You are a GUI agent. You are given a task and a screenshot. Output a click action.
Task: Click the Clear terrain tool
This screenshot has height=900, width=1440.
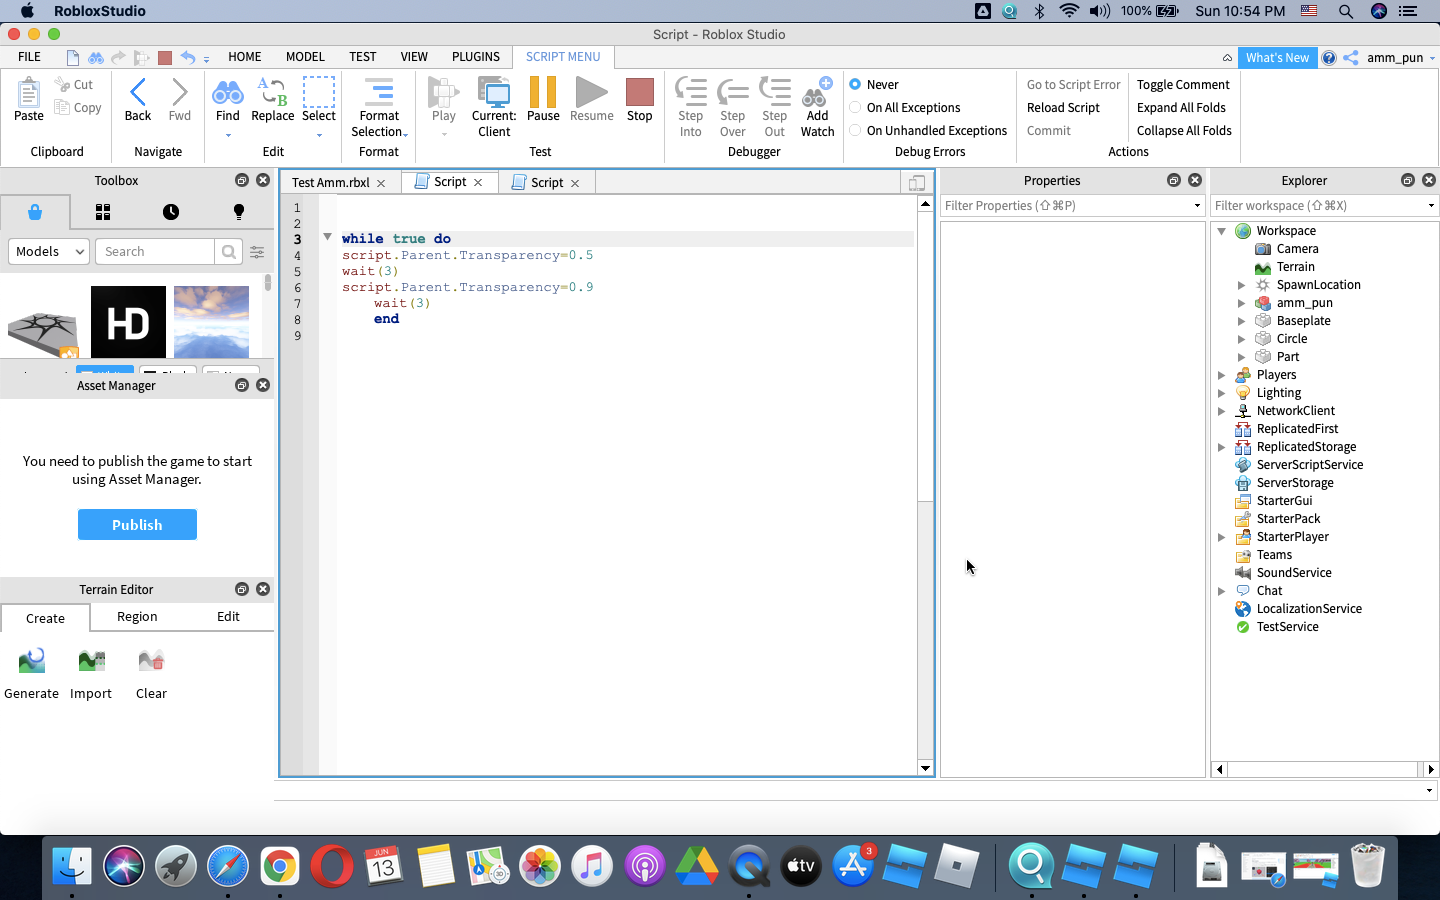click(151, 661)
